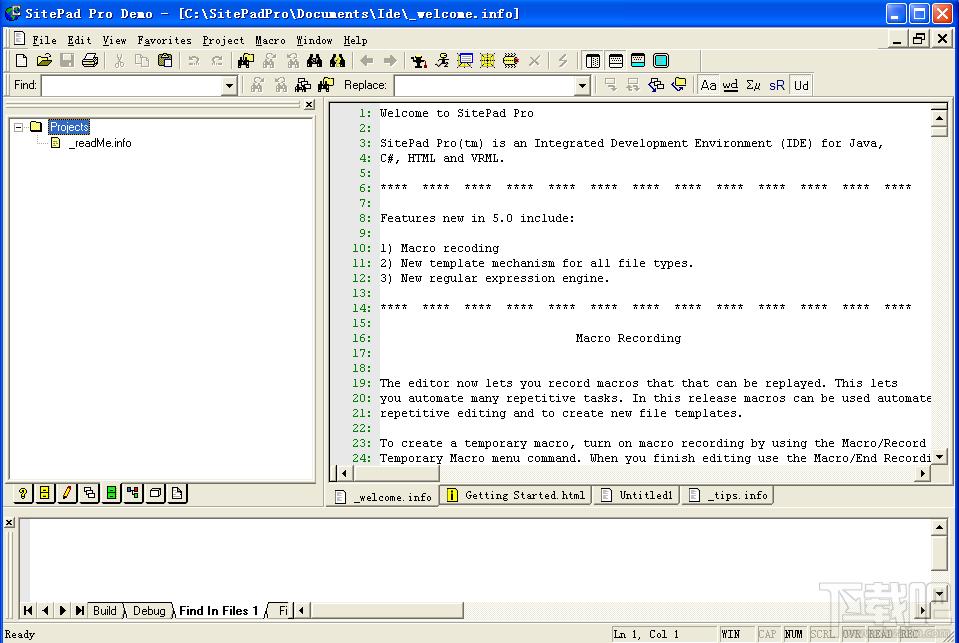Click inside the Find input field
The height and width of the screenshot is (643, 959).
click(132, 86)
